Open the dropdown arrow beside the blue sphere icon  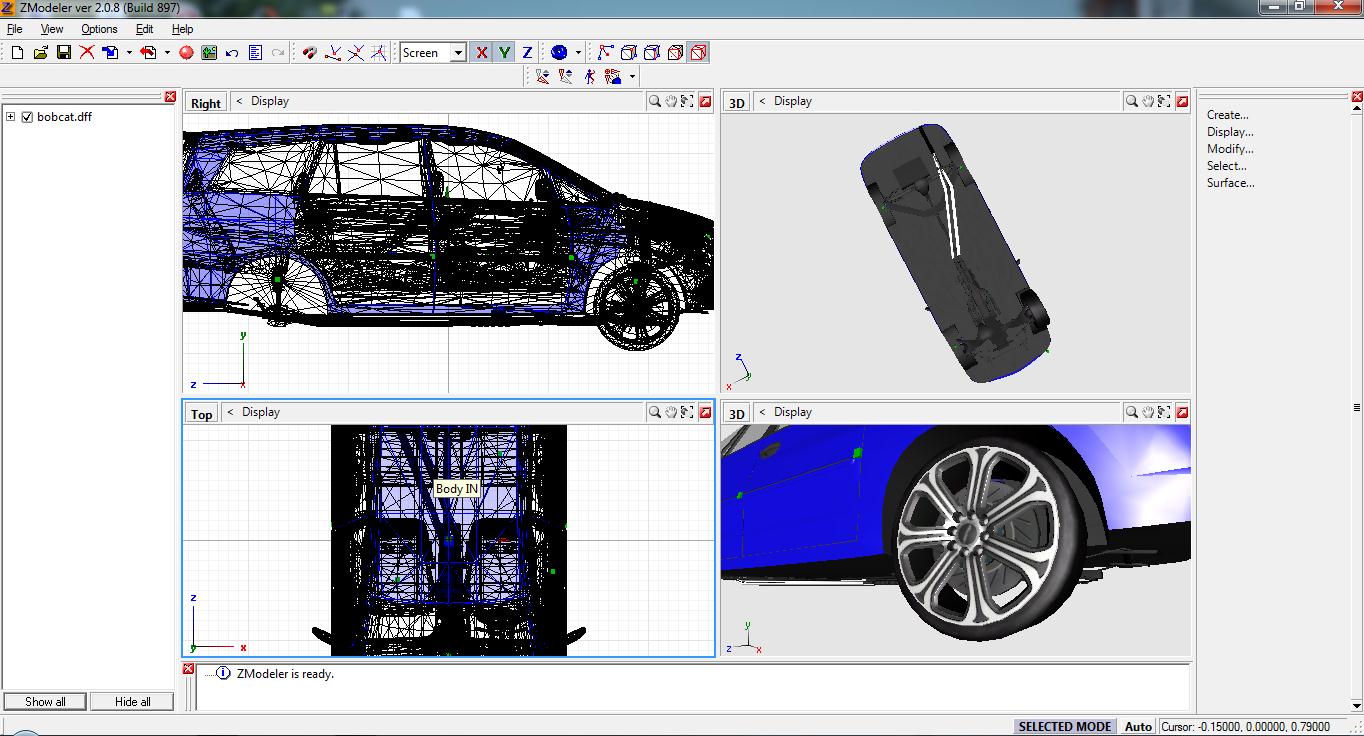point(578,53)
